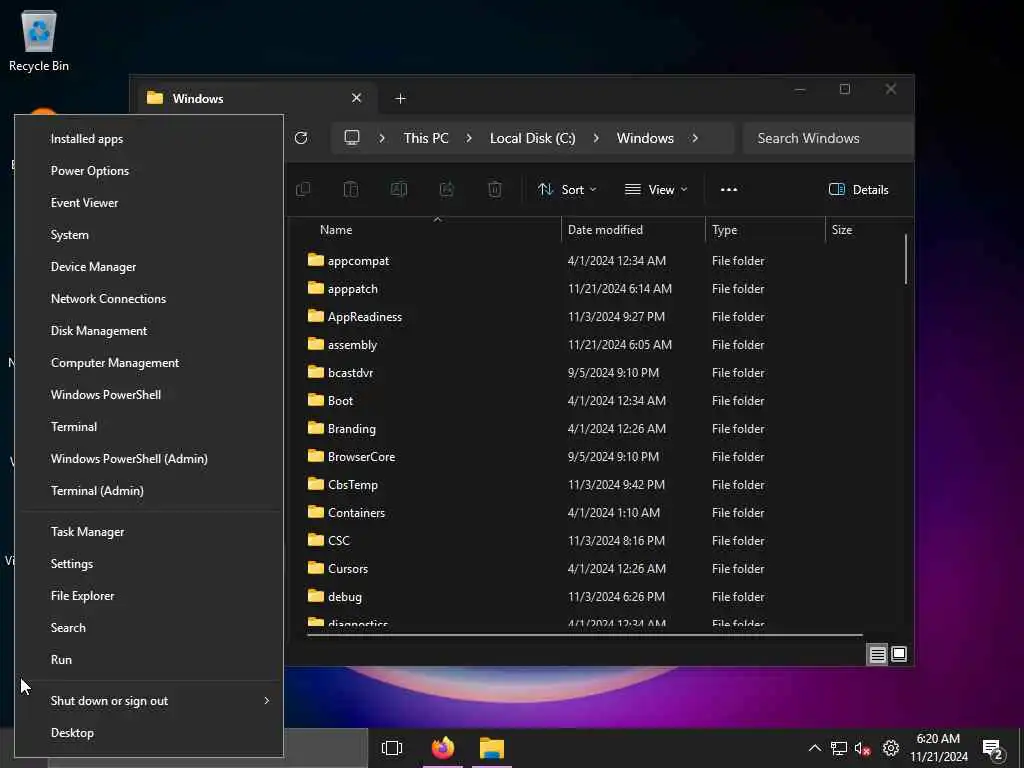Switch to details list view icon

pos(877,654)
